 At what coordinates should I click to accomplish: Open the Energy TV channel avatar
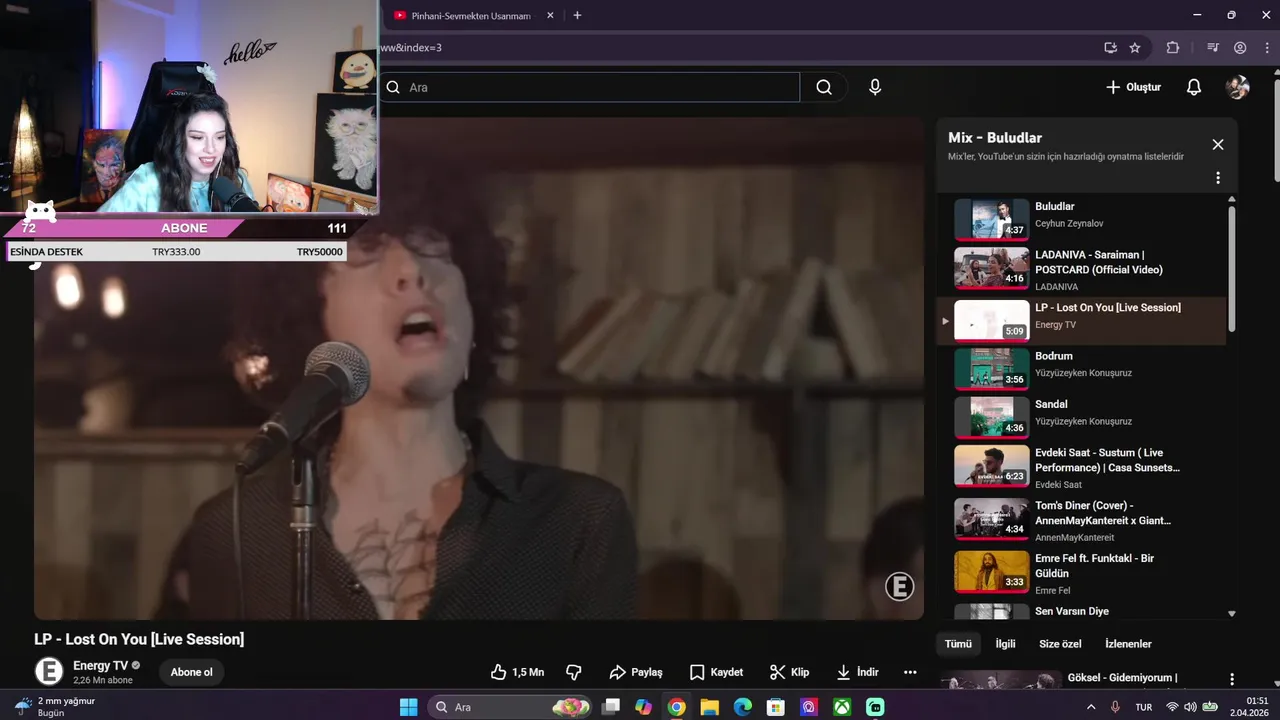49,672
